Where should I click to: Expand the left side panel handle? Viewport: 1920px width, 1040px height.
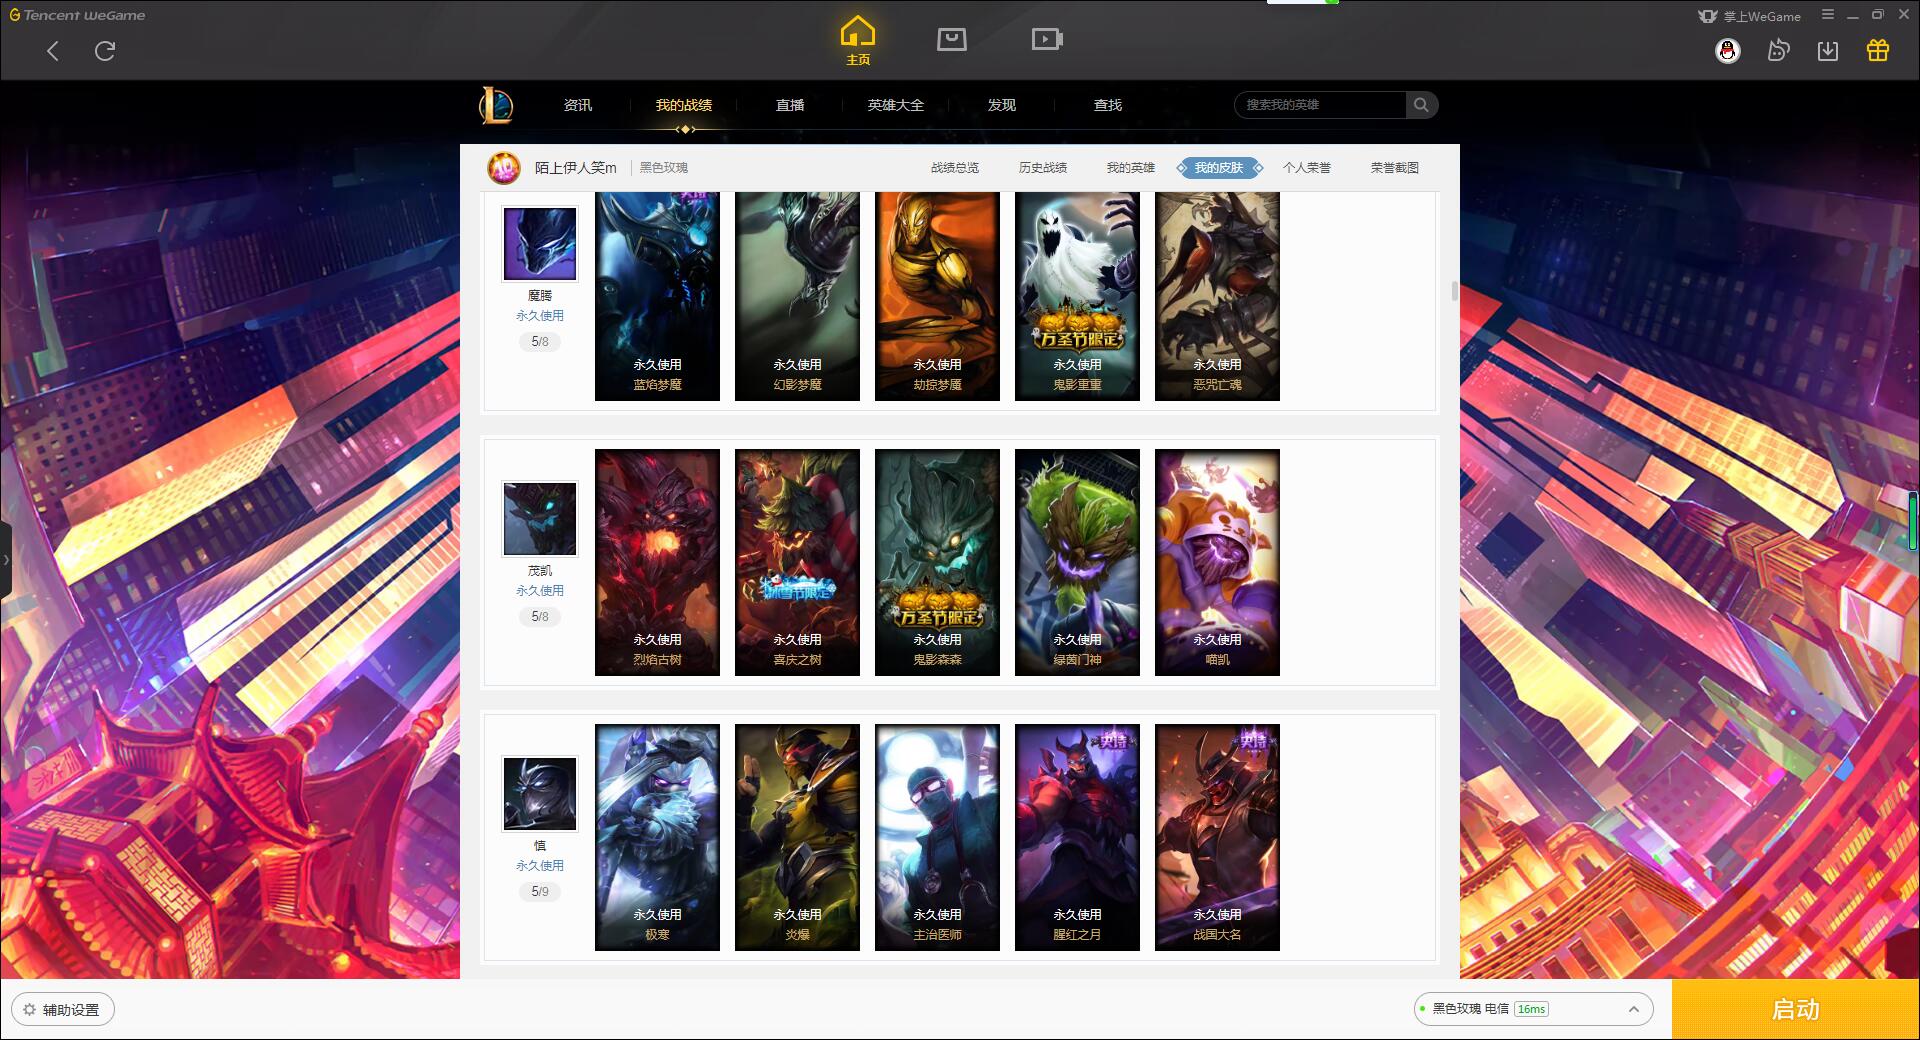click(6, 560)
